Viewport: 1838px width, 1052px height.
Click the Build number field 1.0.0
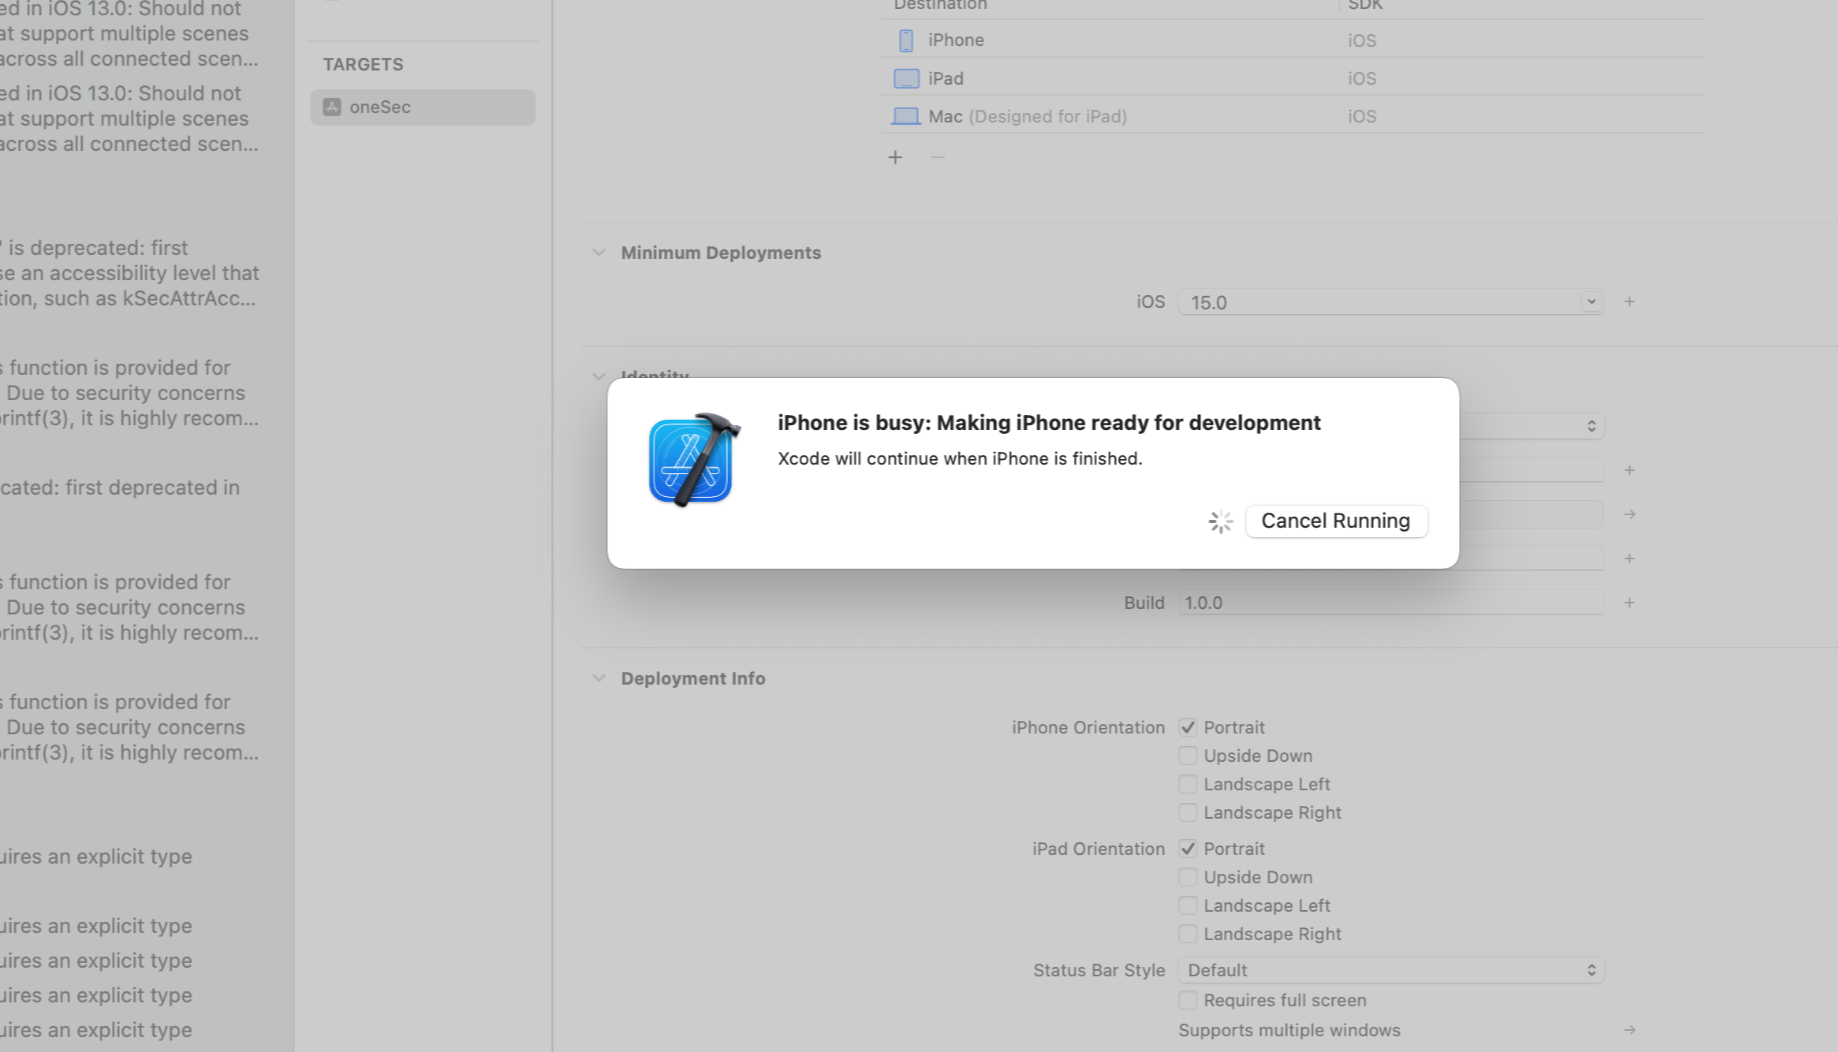[x=1391, y=603]
